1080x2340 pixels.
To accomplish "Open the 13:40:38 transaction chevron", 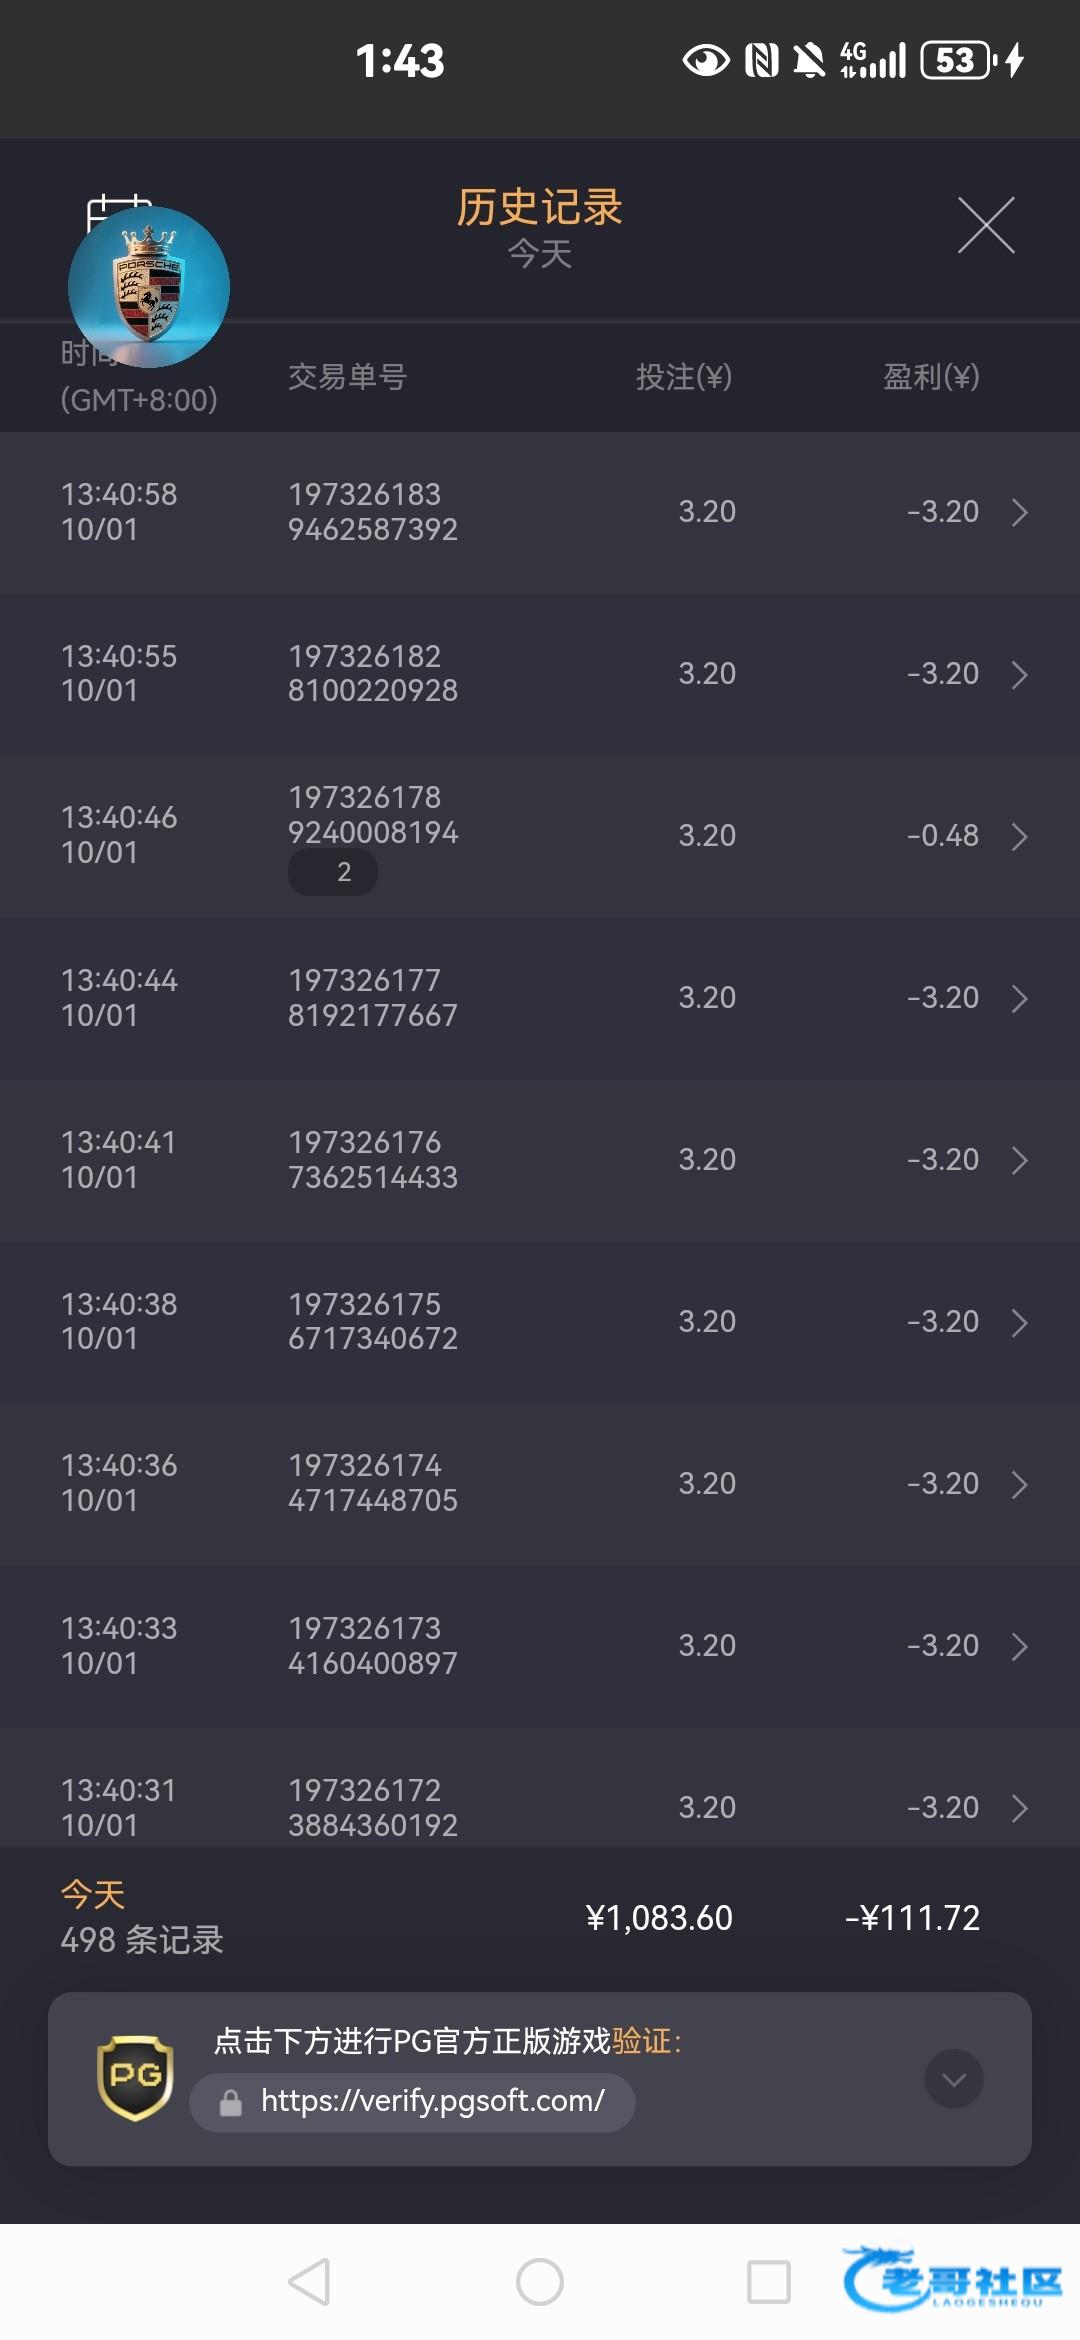I will coord(1019,1323).
